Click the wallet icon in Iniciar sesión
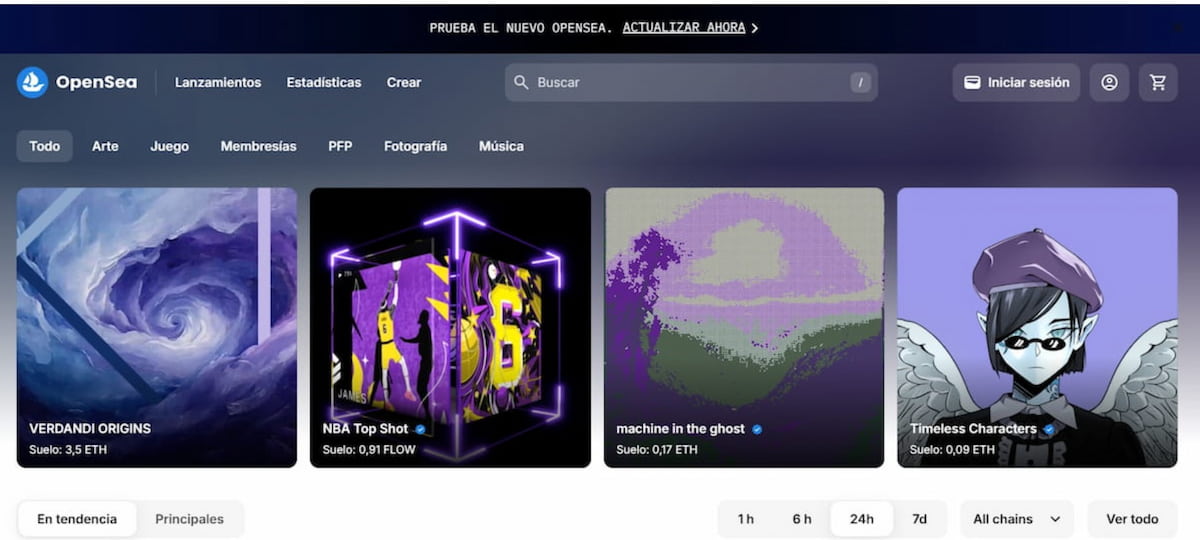1200x540 pixels. [971, 83]
